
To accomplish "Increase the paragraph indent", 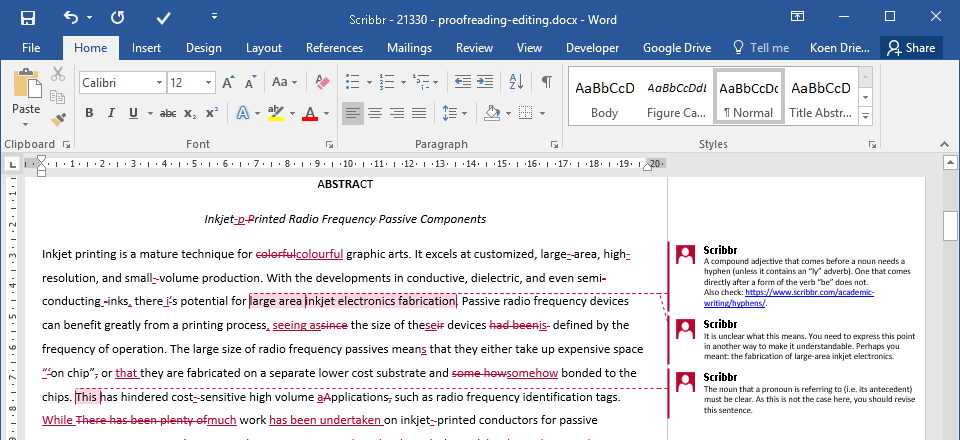I will 487,83.
